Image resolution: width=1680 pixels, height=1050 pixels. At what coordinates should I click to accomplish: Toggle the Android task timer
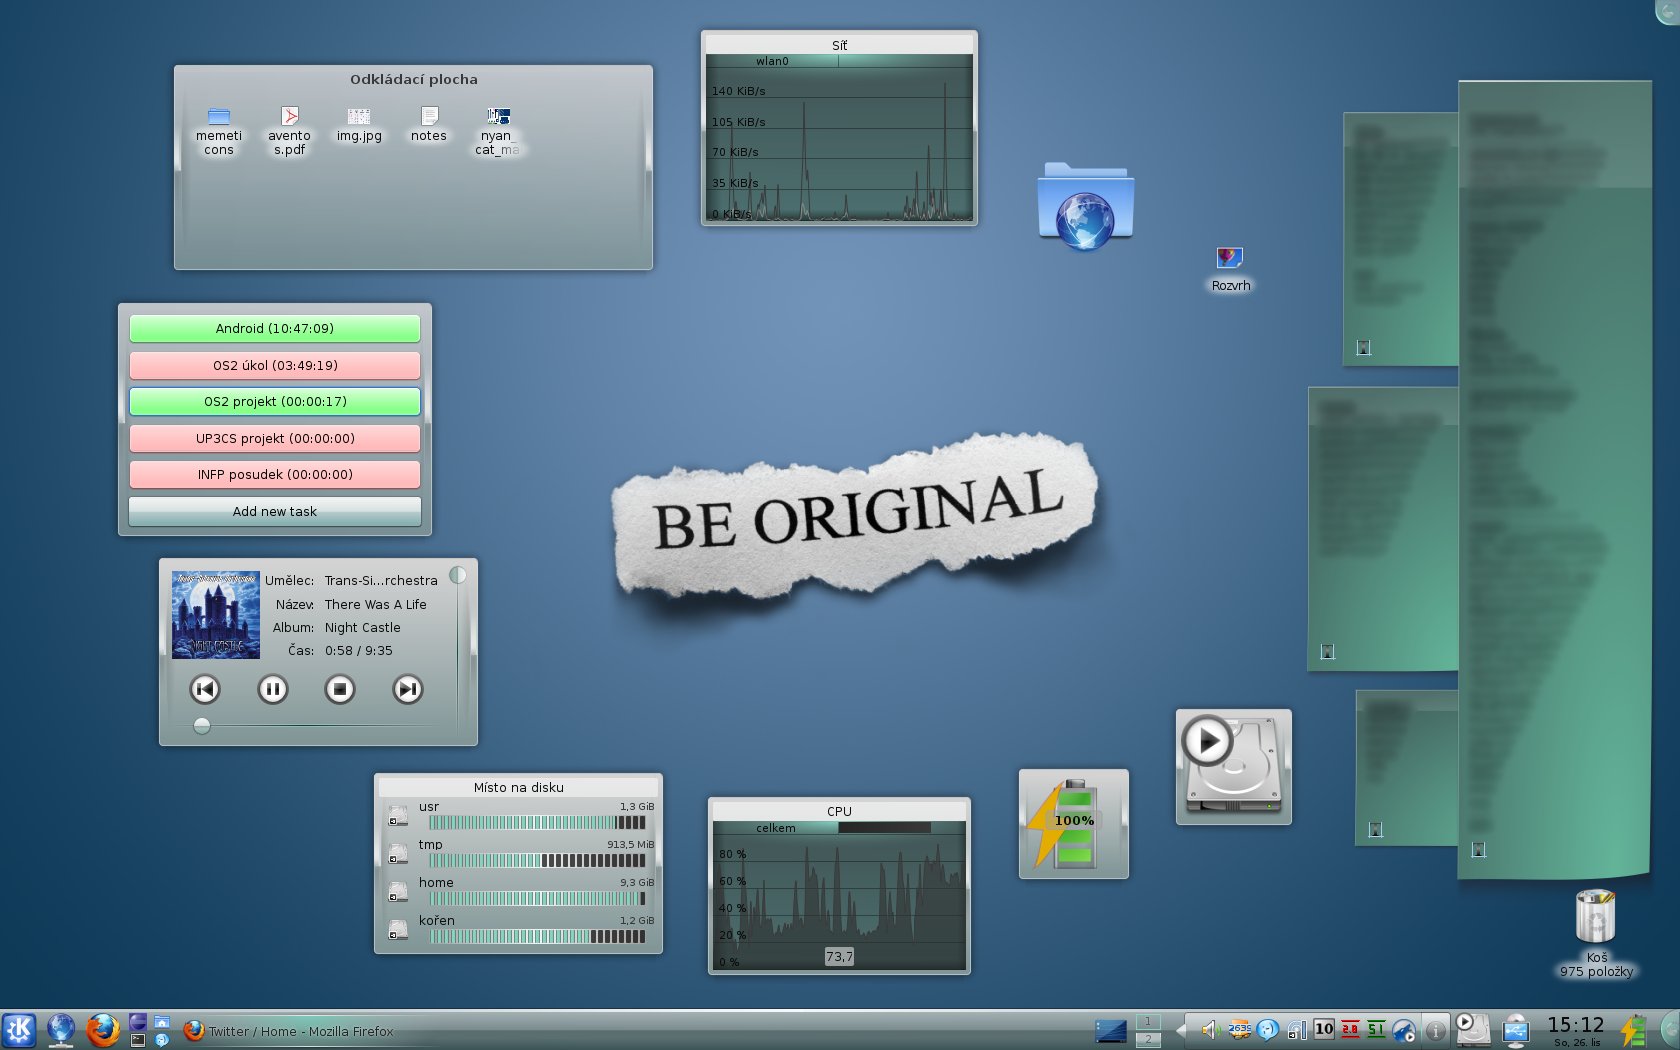pos(275,329)
